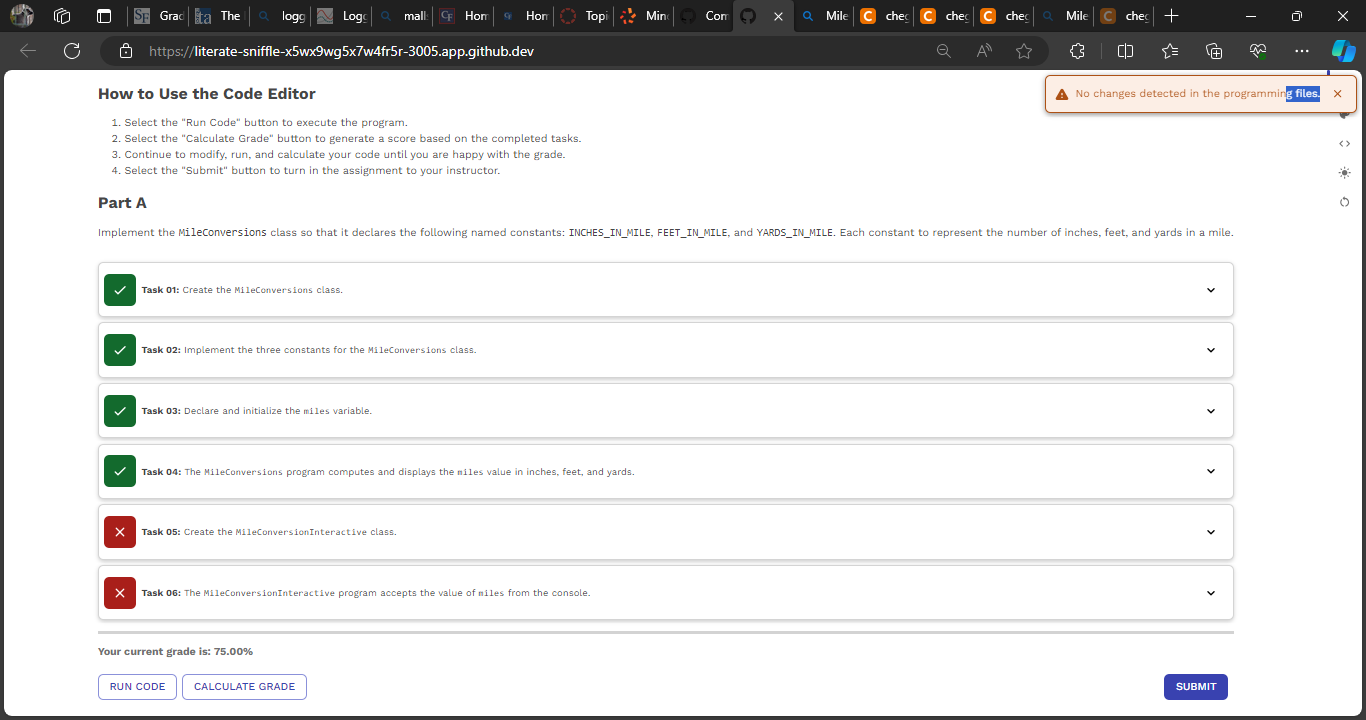
Task: Dismiss the 'No changes detected' notification
Action: pyautogui.click(x=1338, y=93)
